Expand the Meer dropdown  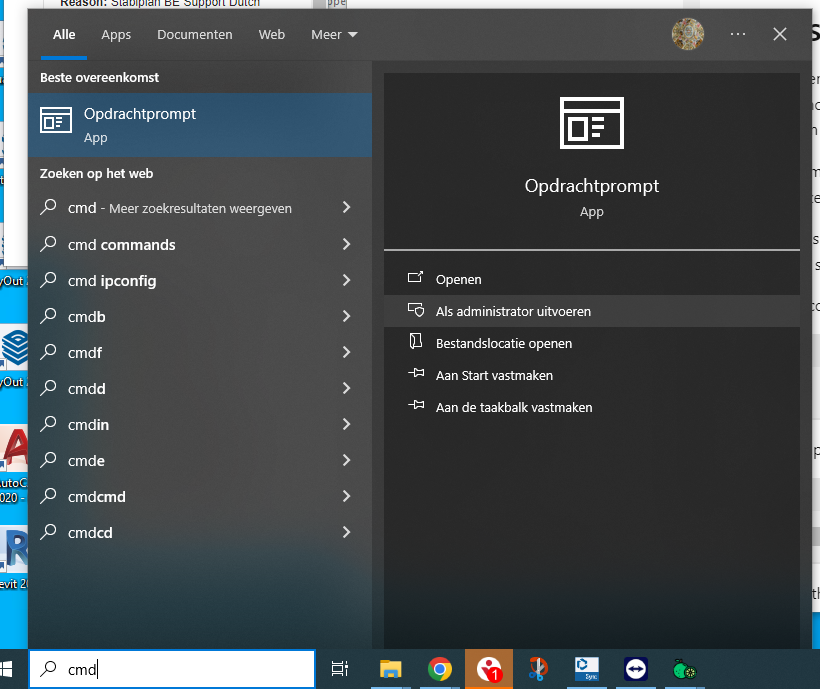[334, 35]
